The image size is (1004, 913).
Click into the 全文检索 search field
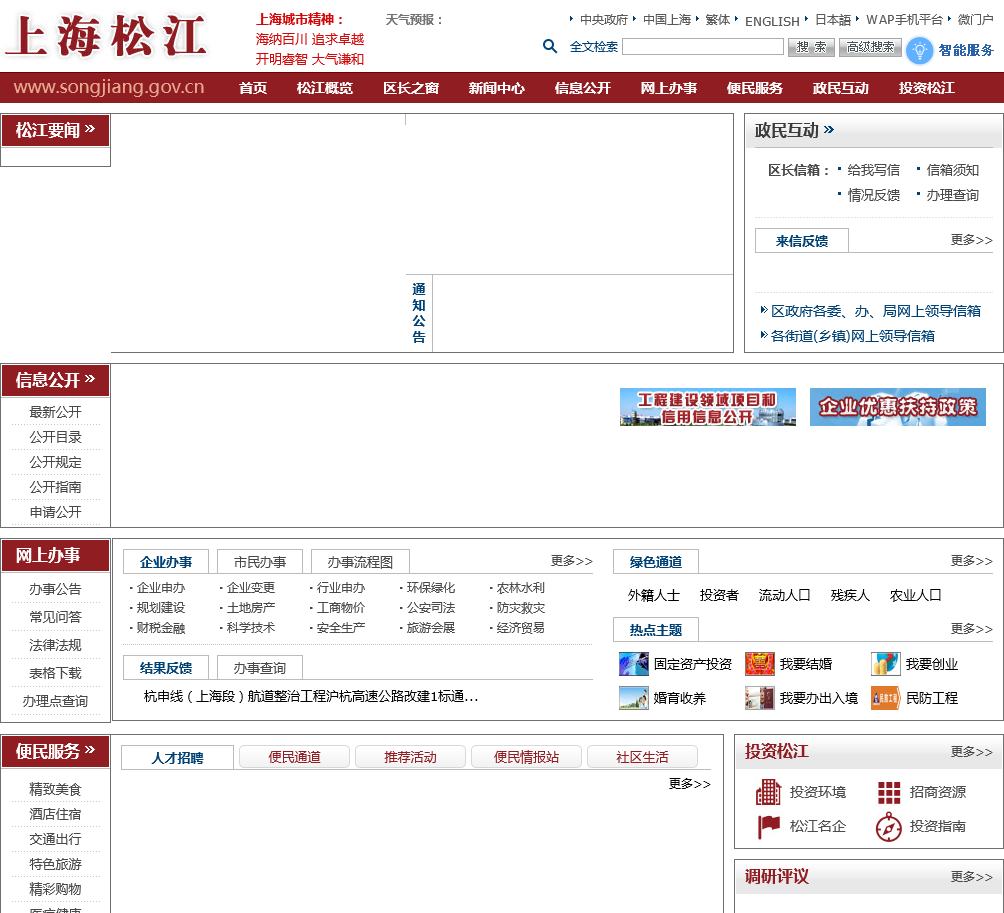coord(702,47)
